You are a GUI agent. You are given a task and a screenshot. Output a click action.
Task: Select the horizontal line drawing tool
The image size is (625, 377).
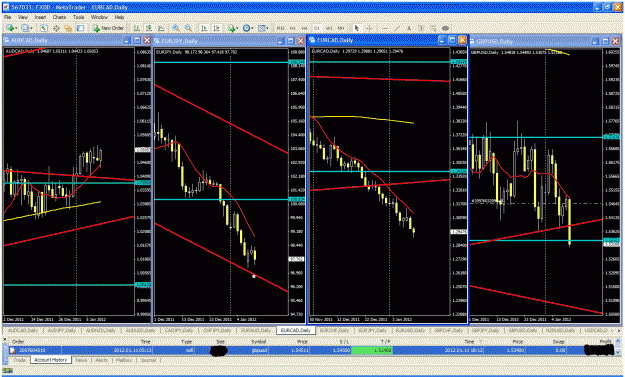[385, 28]
